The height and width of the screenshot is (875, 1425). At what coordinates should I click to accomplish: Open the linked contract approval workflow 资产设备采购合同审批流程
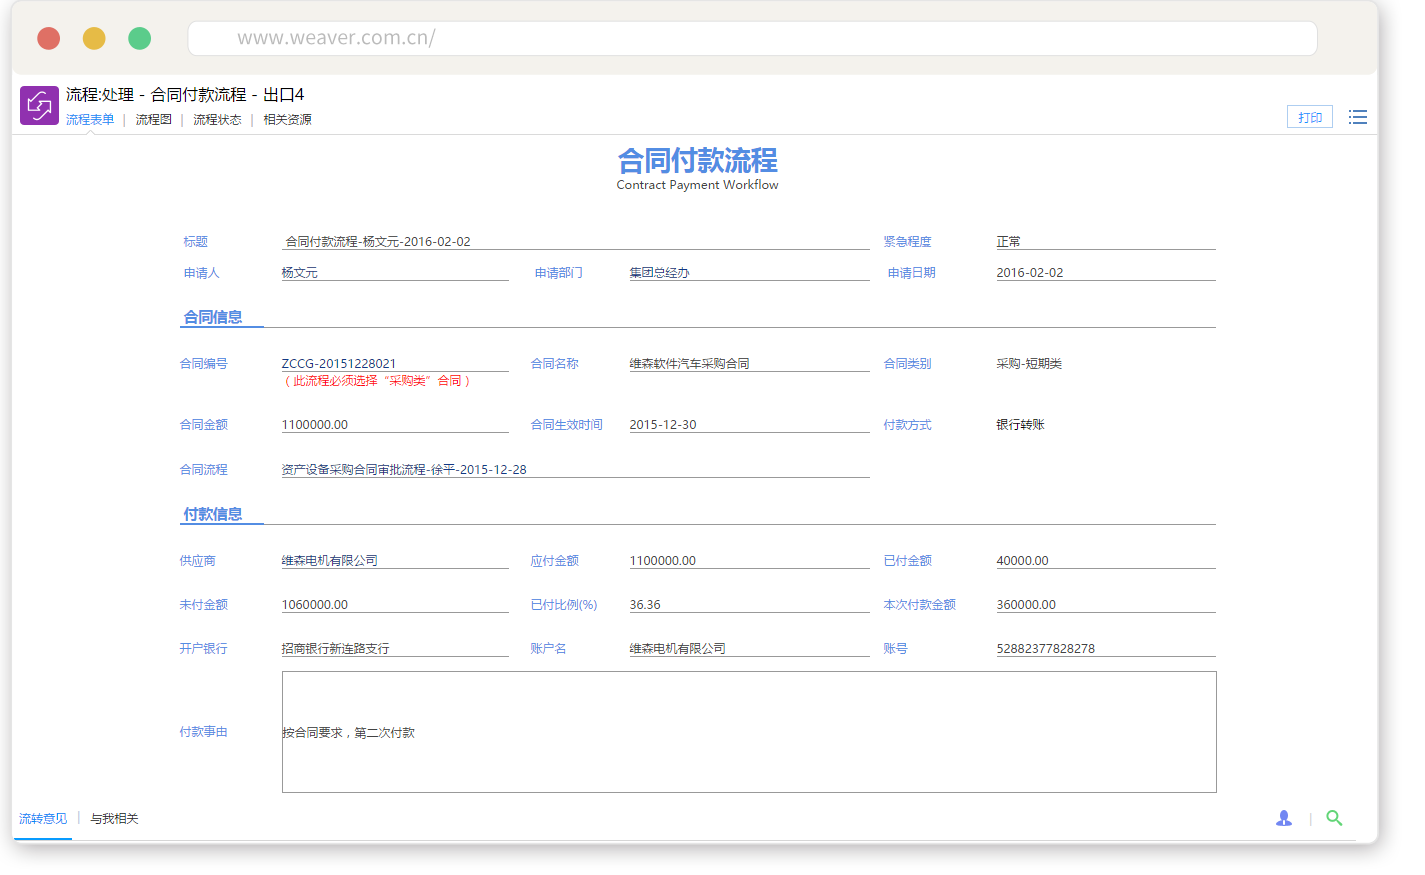click(x=403, y=470)
